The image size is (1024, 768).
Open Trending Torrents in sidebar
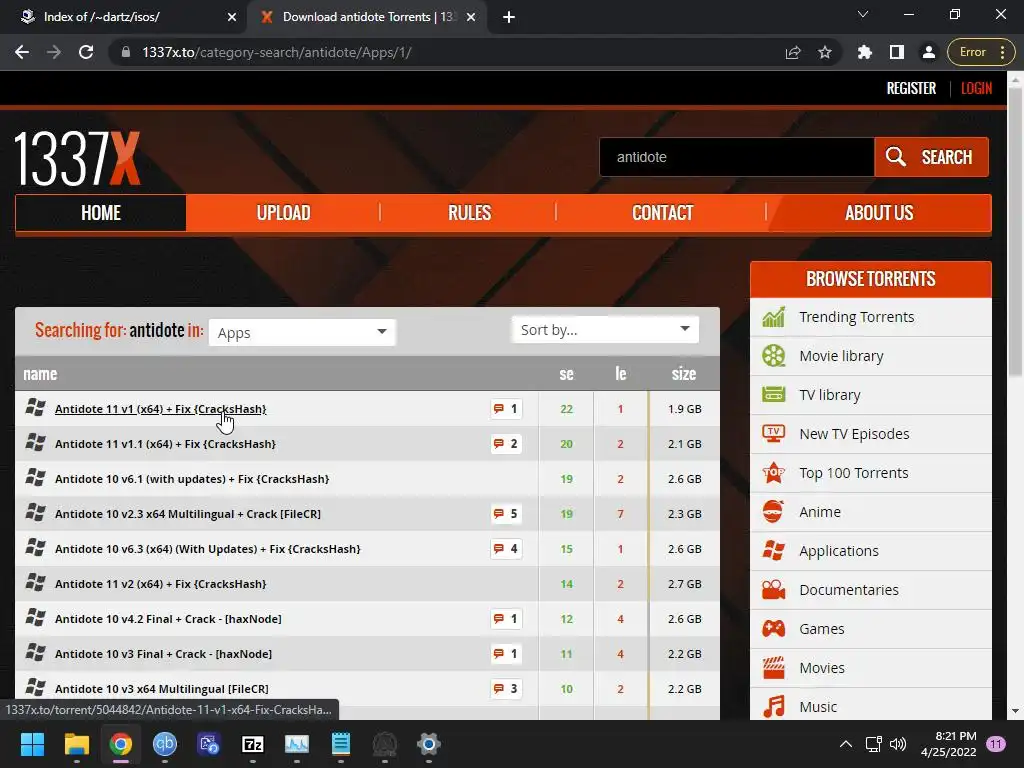tap(871, 317)
